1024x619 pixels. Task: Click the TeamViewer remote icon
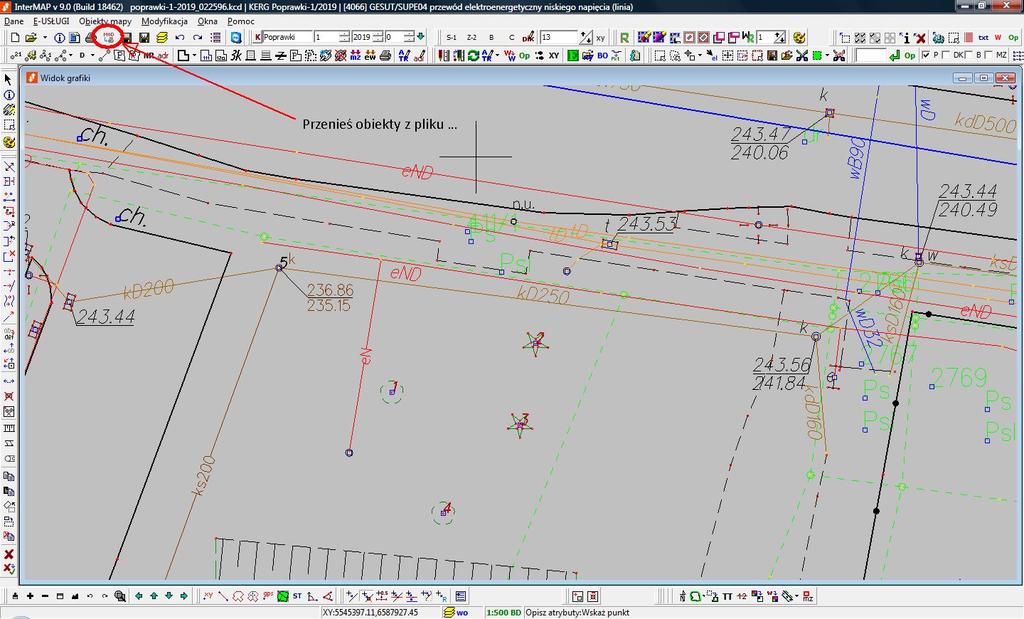[236, 38]
